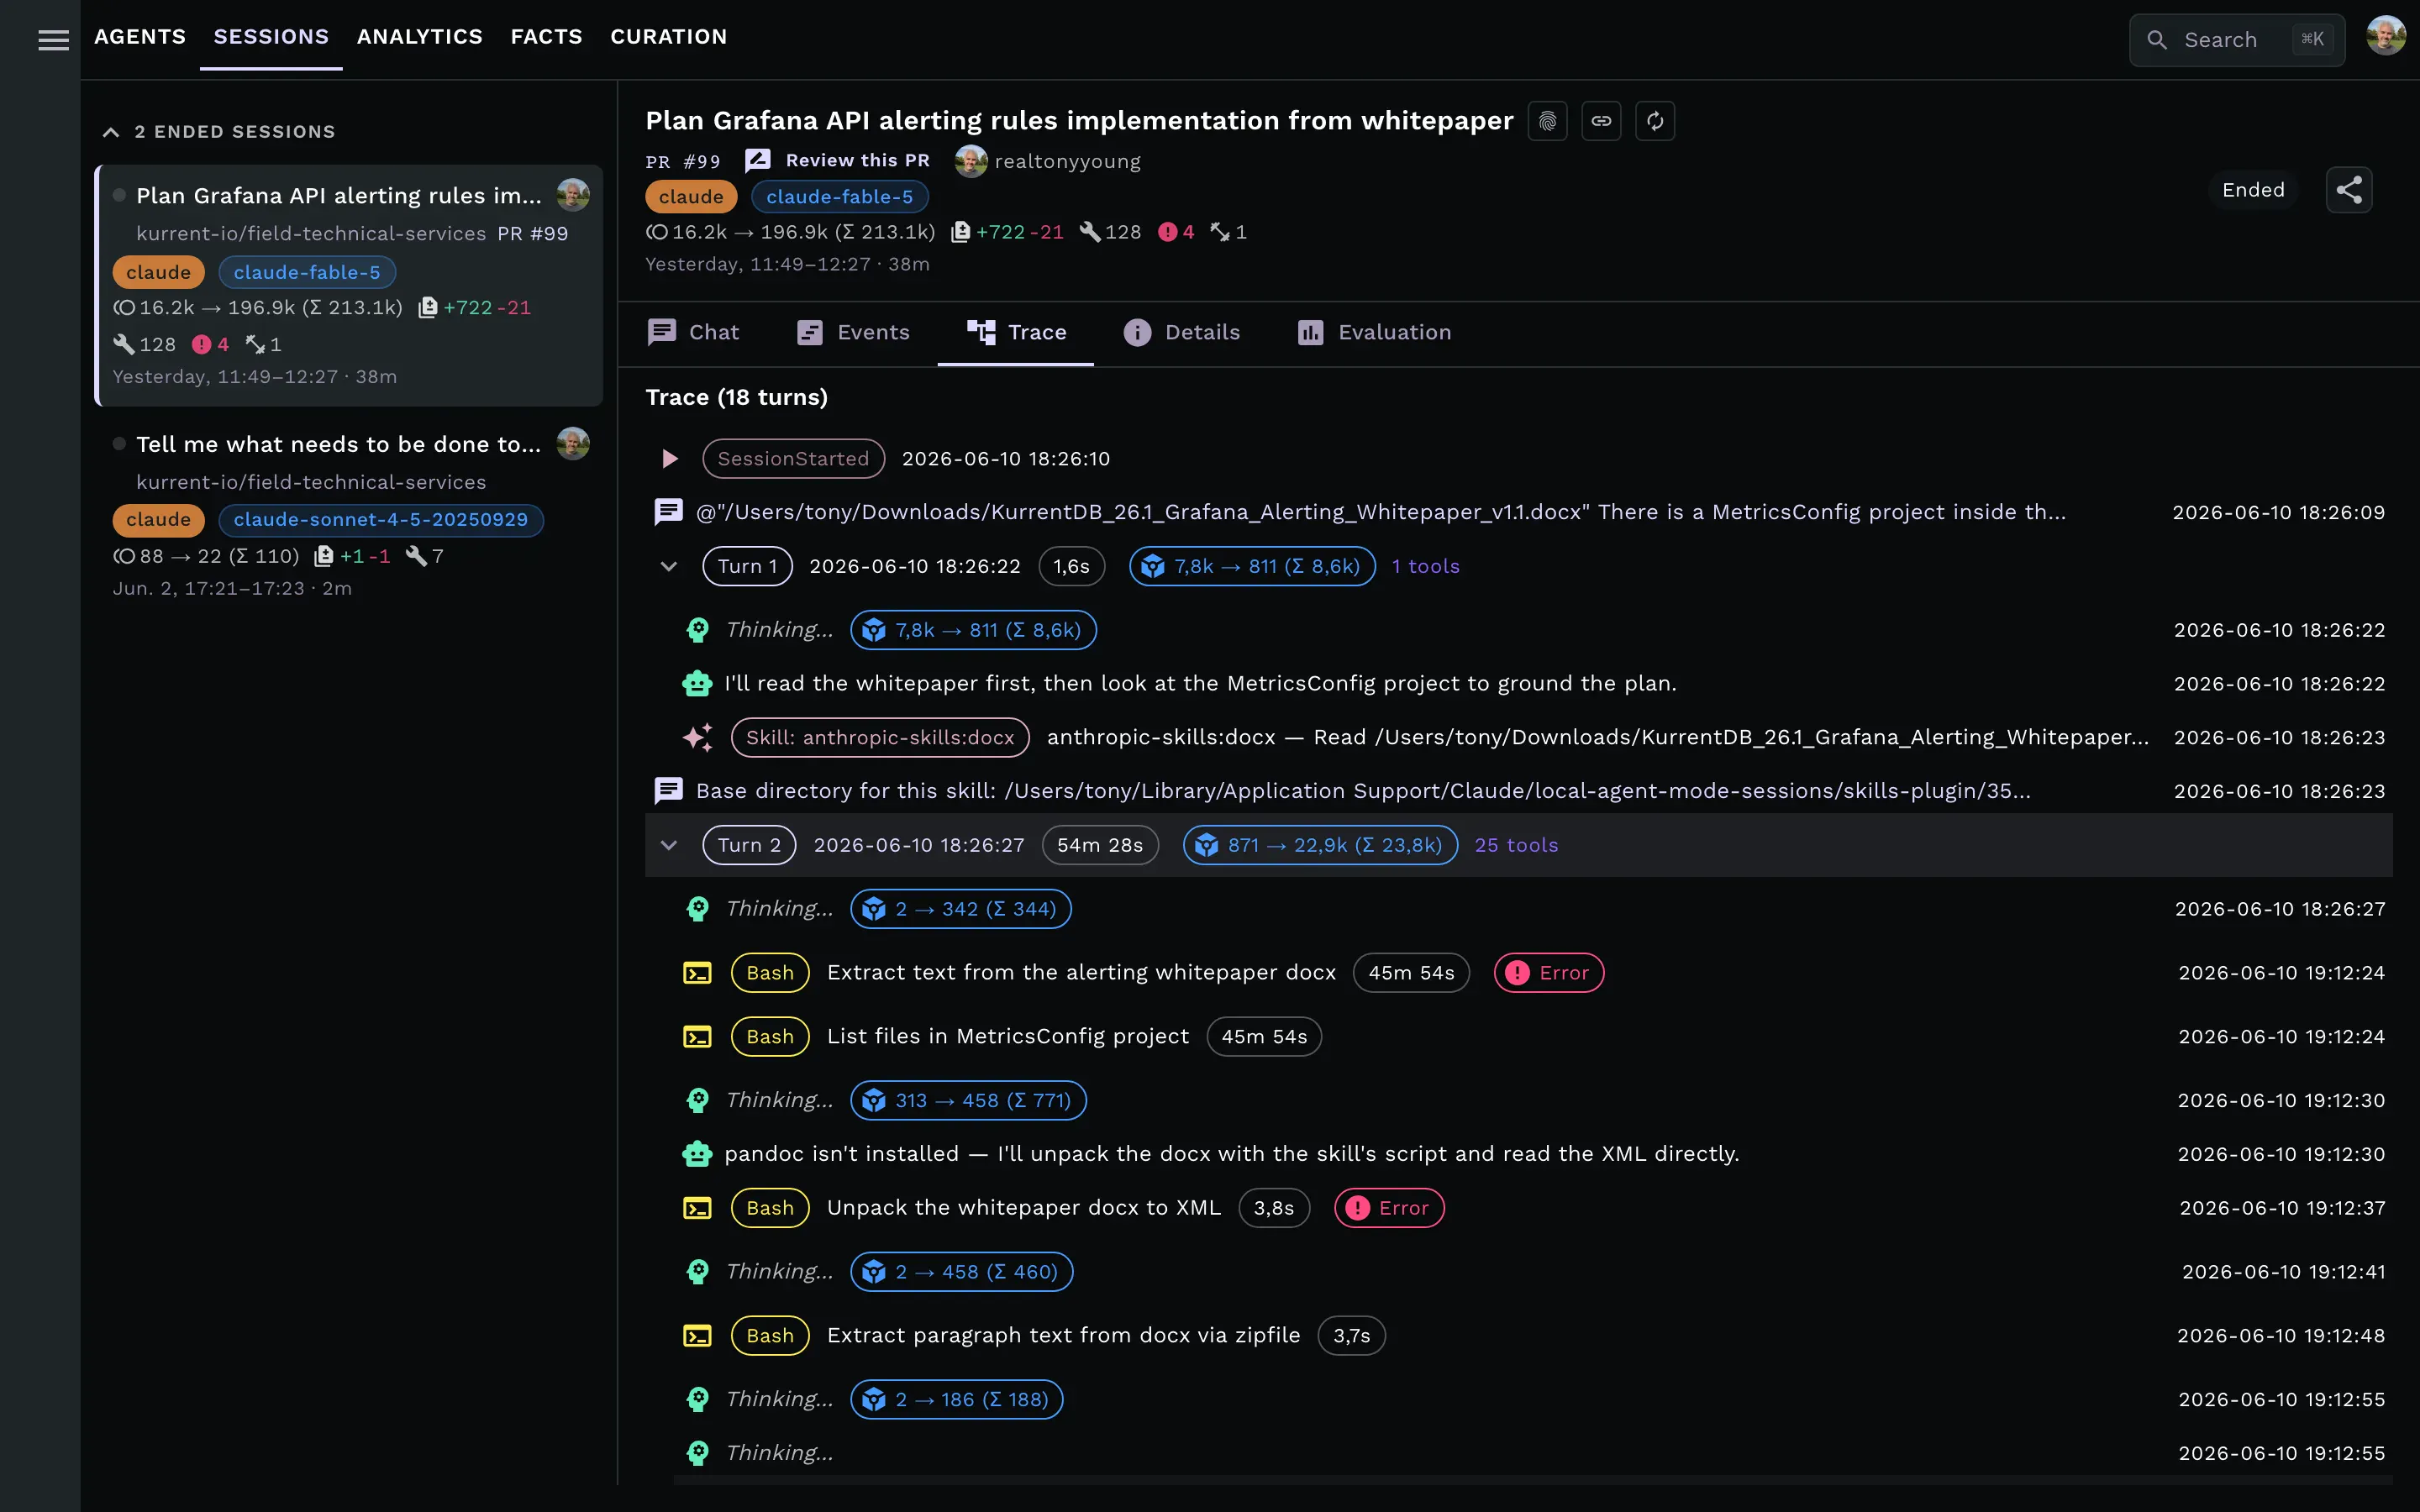This screenshot has height=1512, width=2420.
Task: Click the thinking icon at 18:26:22
Action: 697,630
